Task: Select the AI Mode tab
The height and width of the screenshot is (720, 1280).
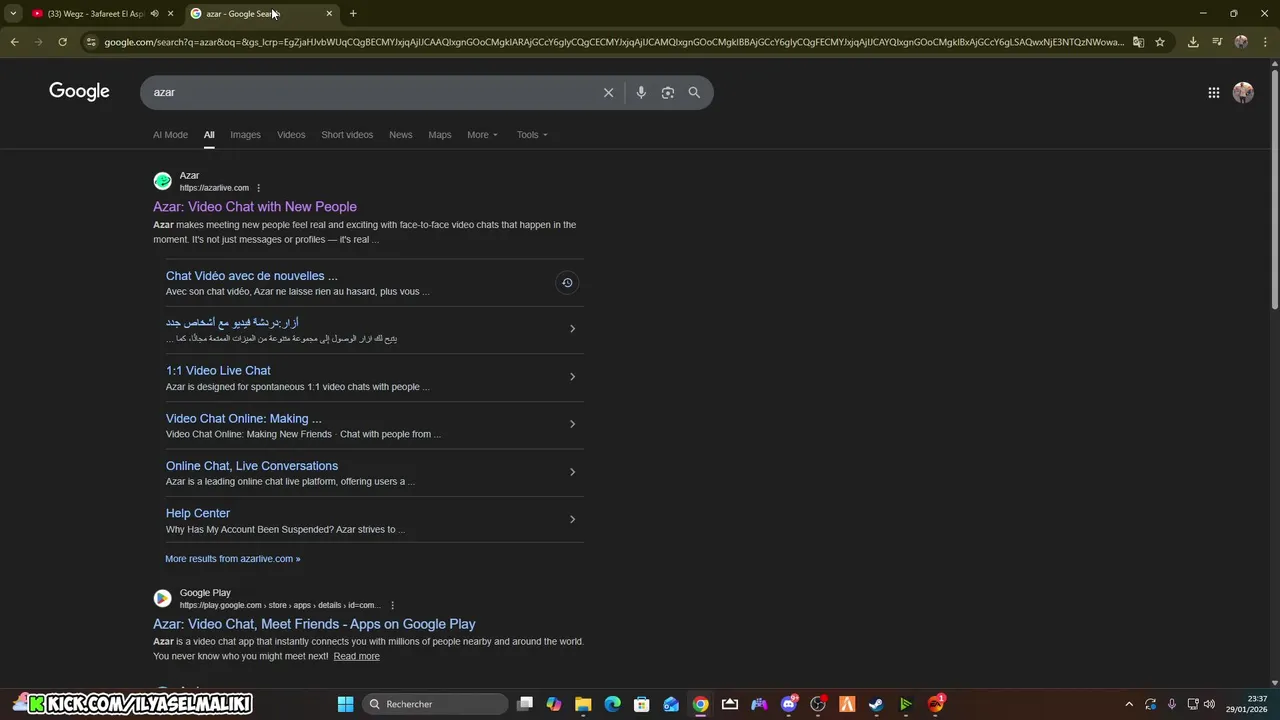Action: point(170,134)
